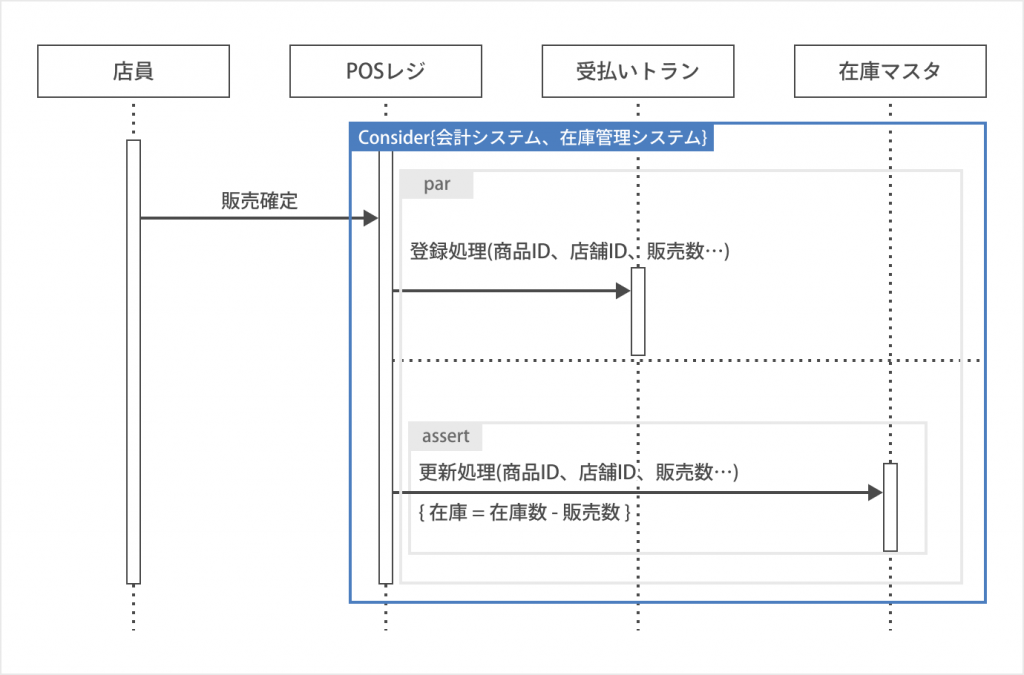This screenshot has height=675, width=1024.
Task: Select the 在庫 = 在庫数 - 販売数 constraint
Action: pos(522,513)
